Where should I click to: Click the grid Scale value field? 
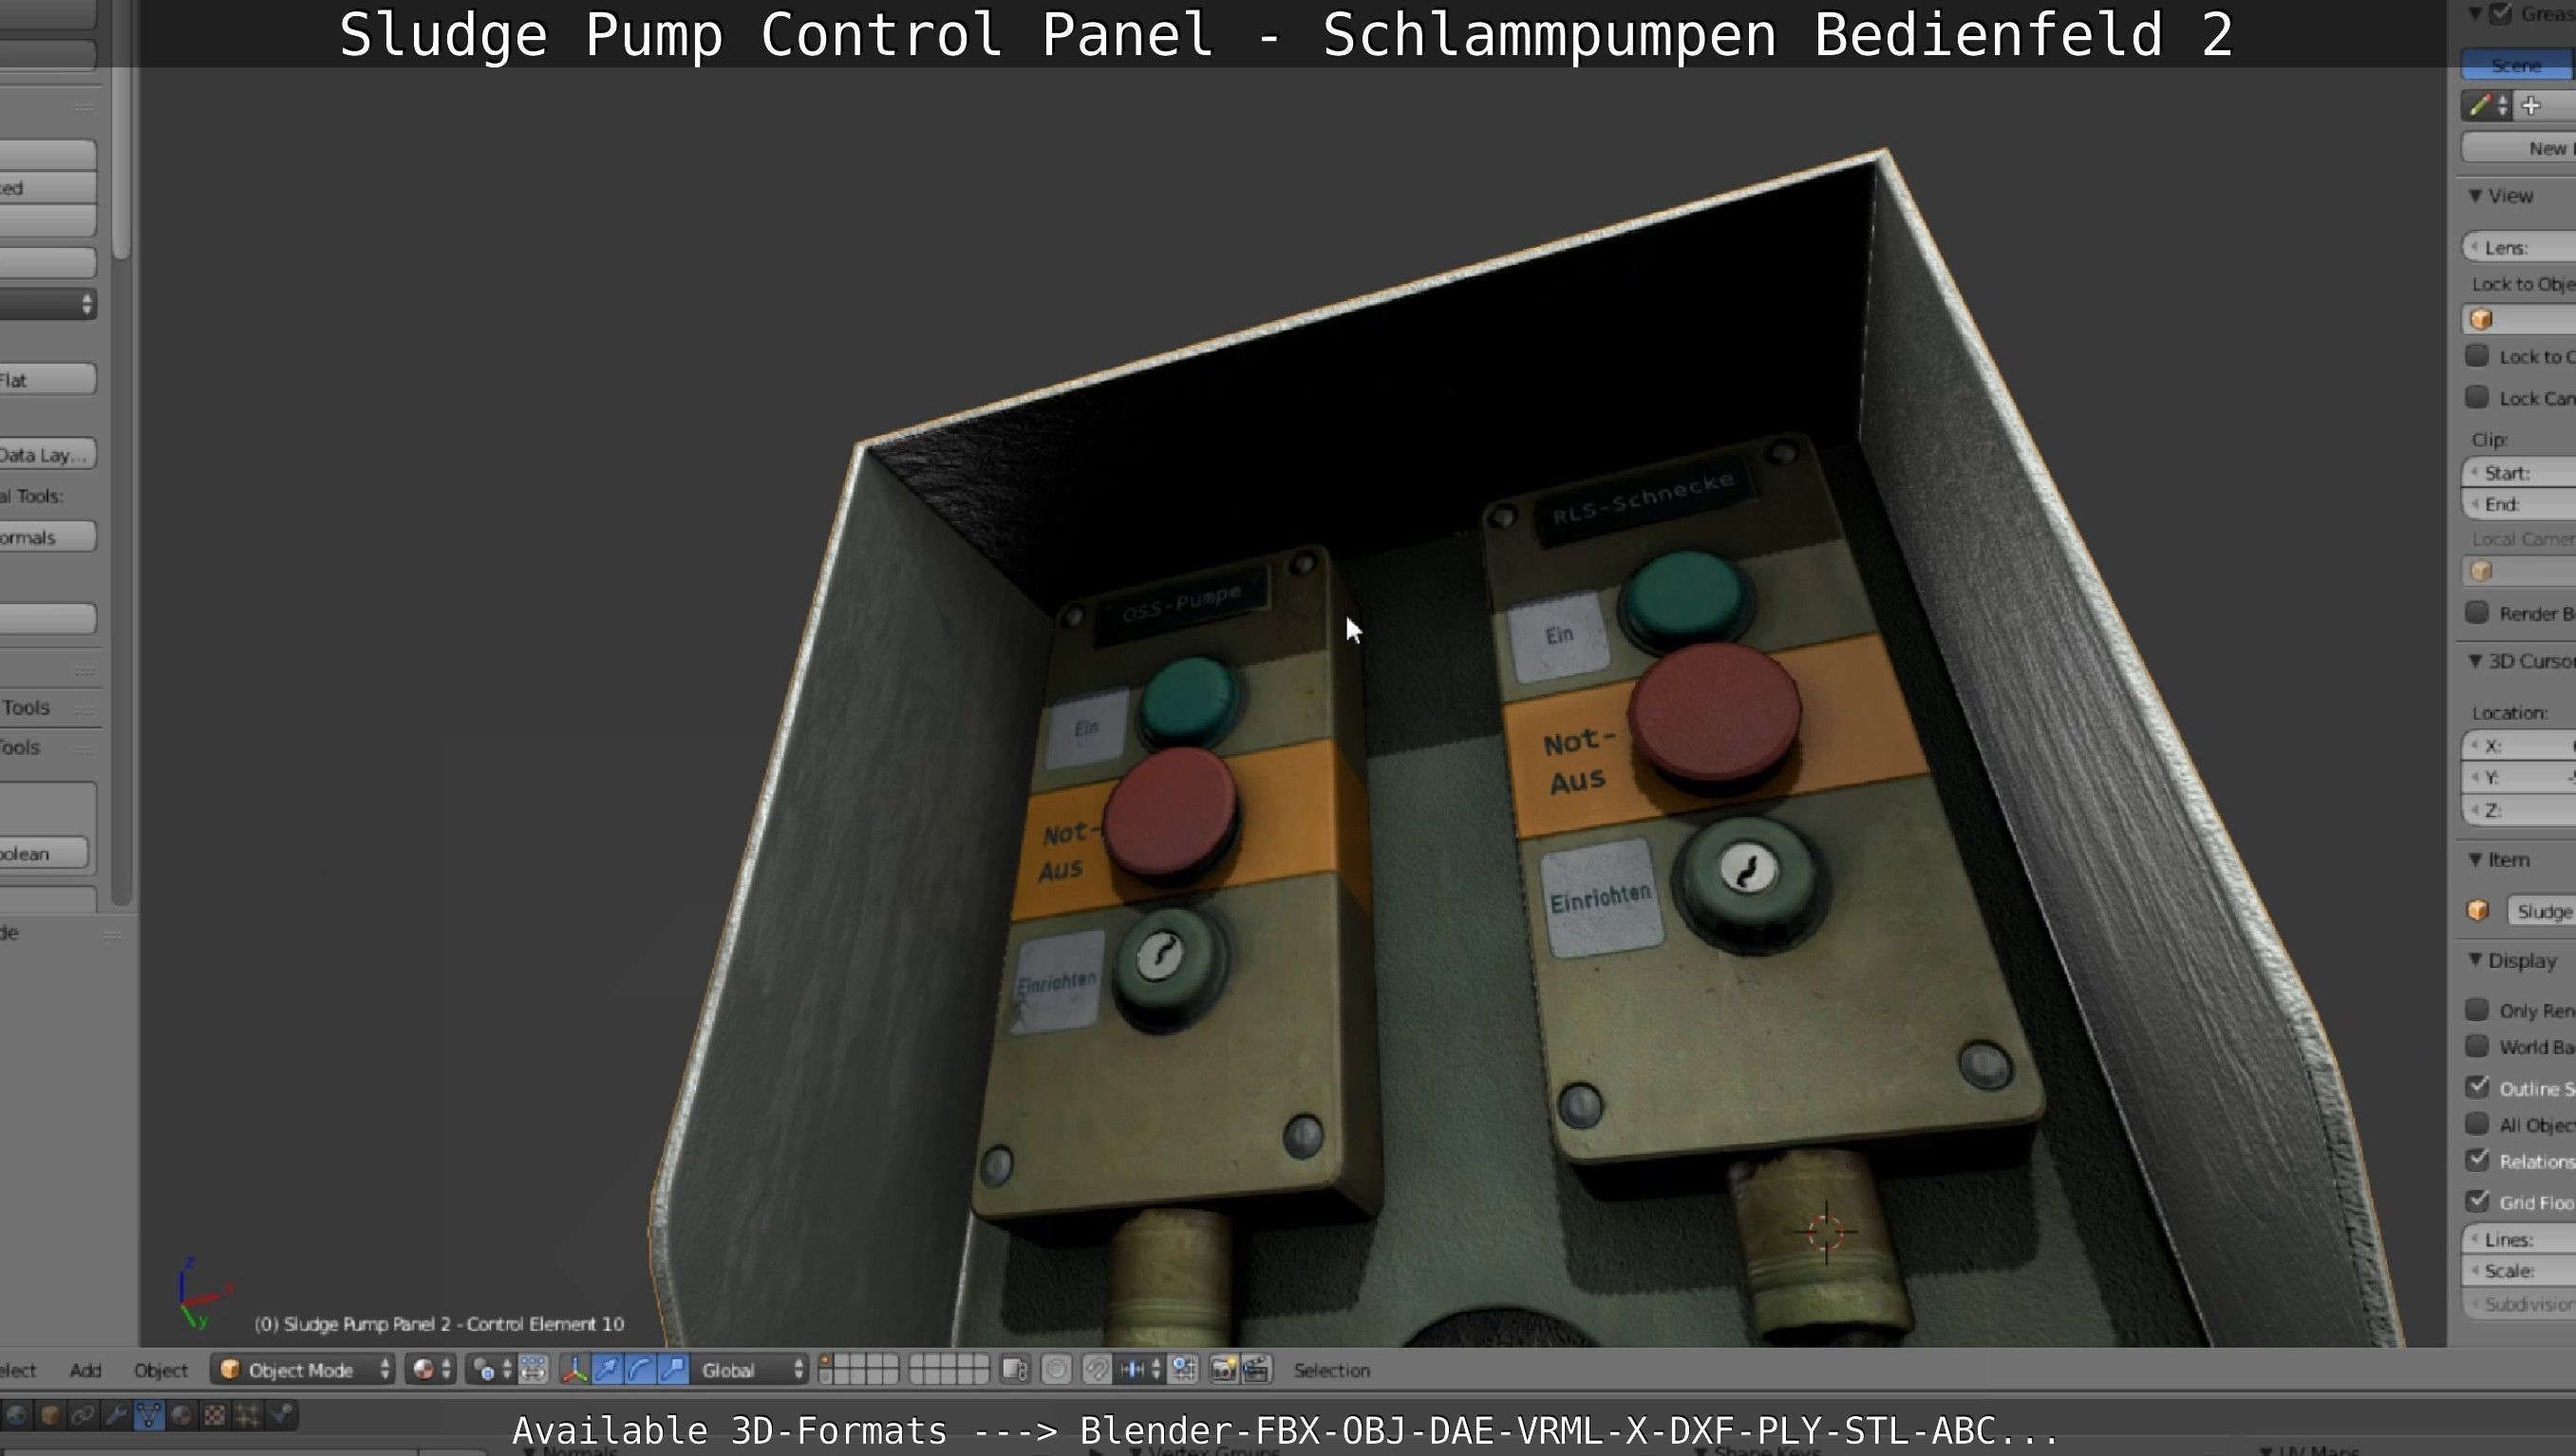[x=2518, y=1271]
